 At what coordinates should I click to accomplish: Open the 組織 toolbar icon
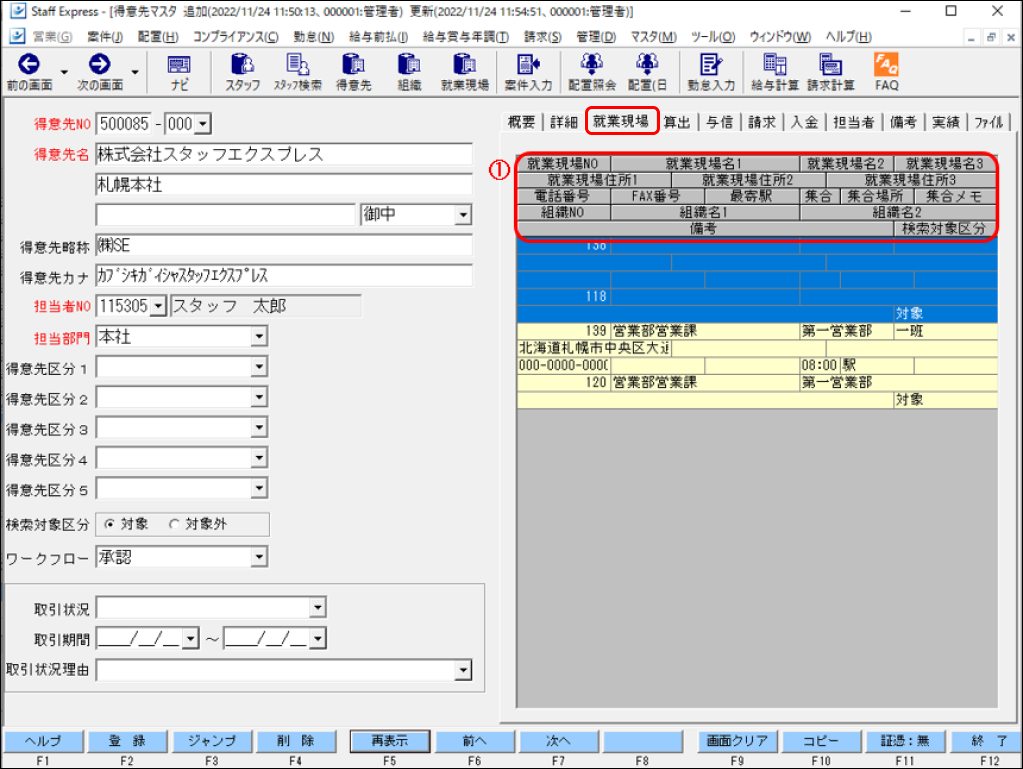[409, 72]
